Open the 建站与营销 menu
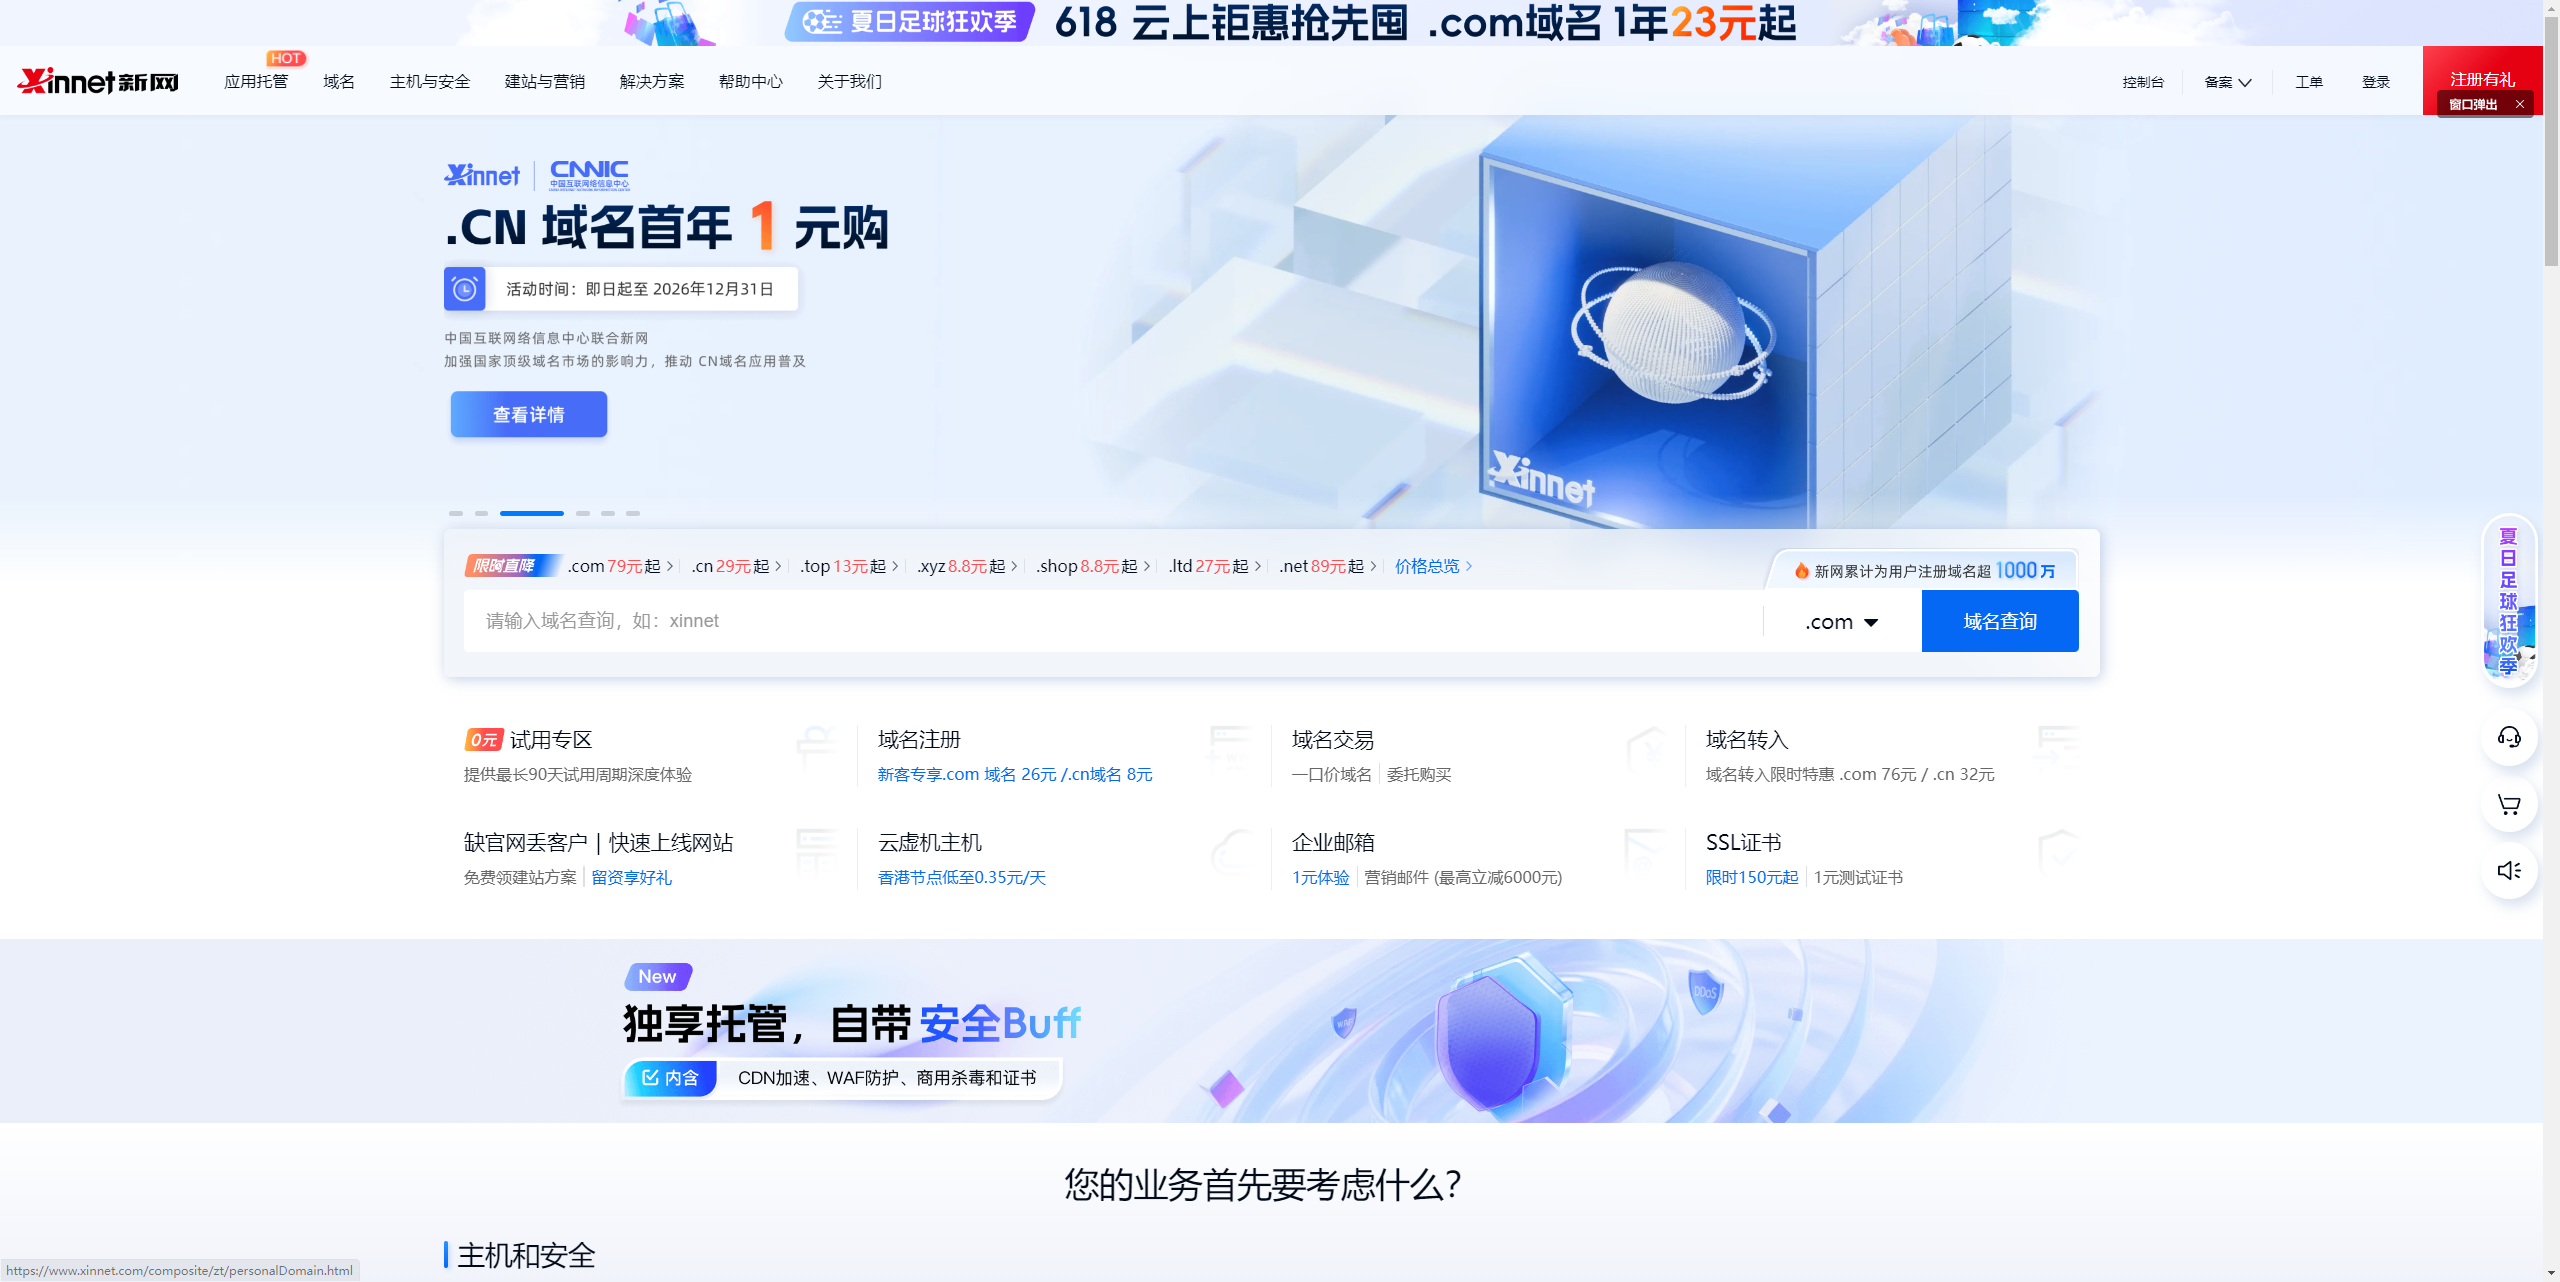 point(545,81)
